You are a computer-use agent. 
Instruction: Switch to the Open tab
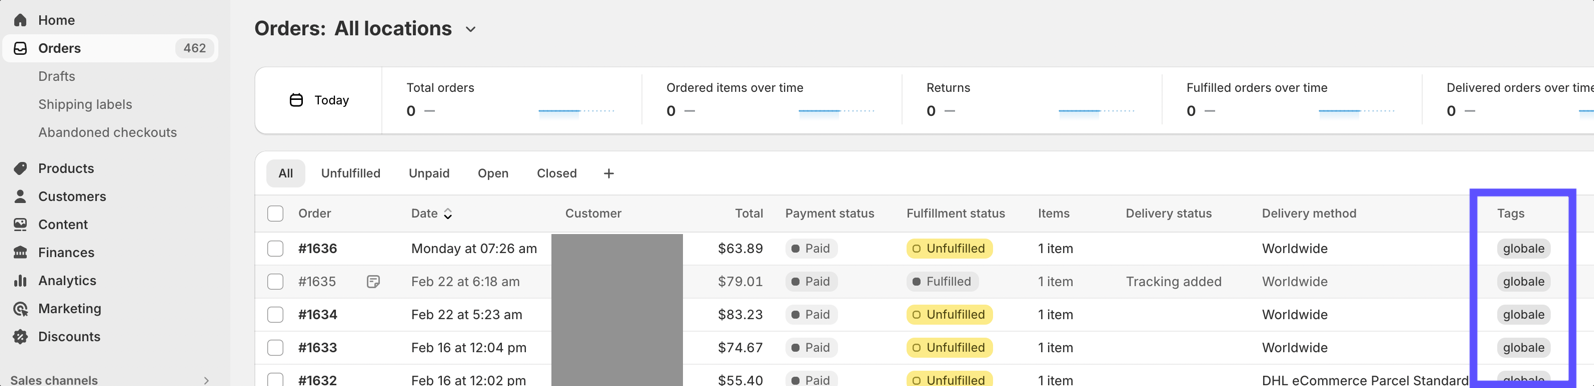click(493, 173)
